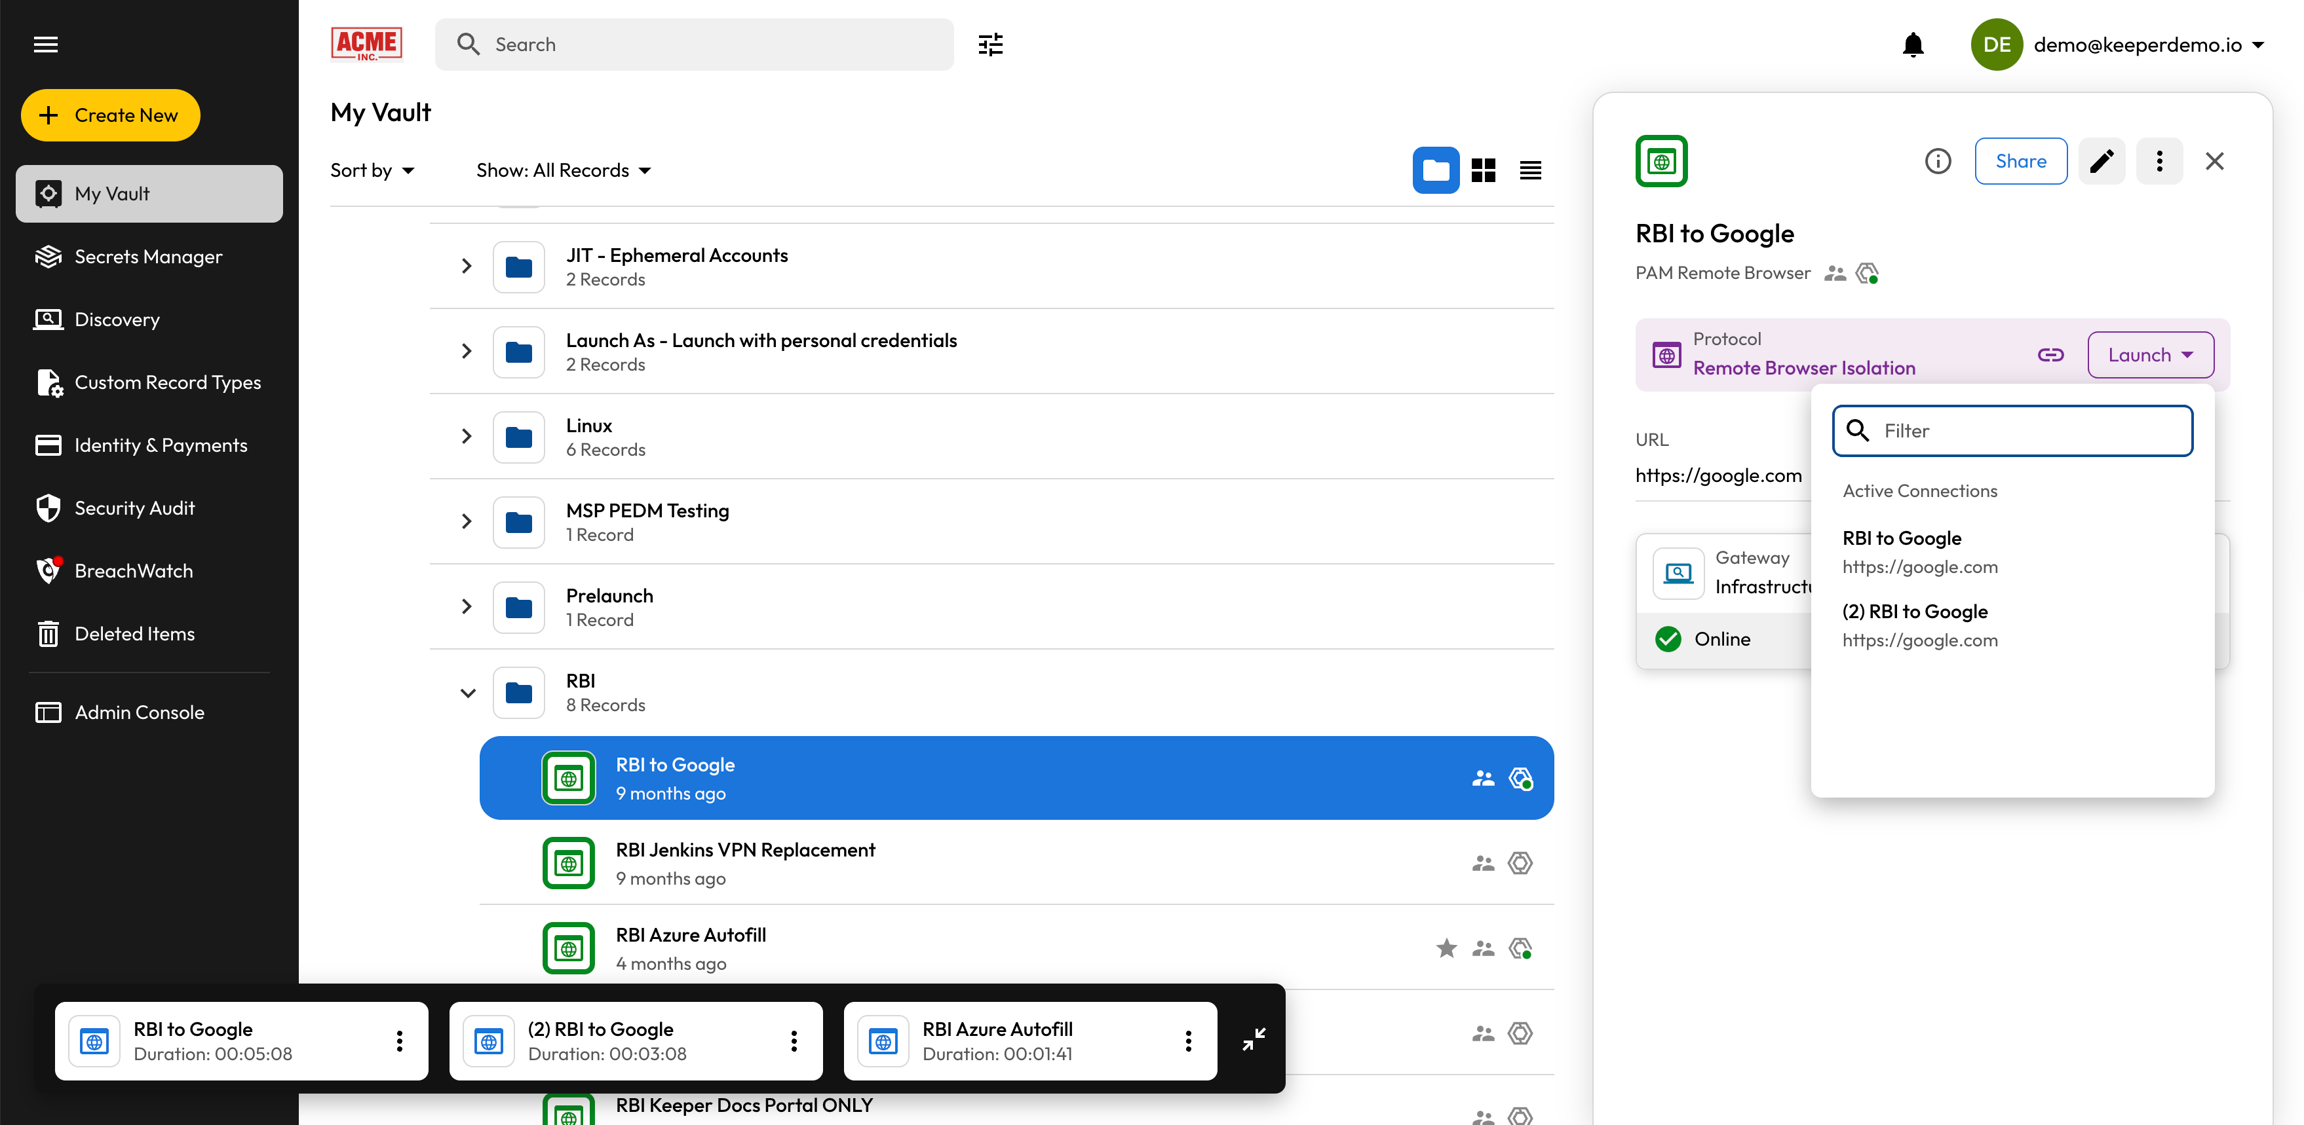Switch to folder view
Screen dimensions: 2304x1125
(1435, 170)
